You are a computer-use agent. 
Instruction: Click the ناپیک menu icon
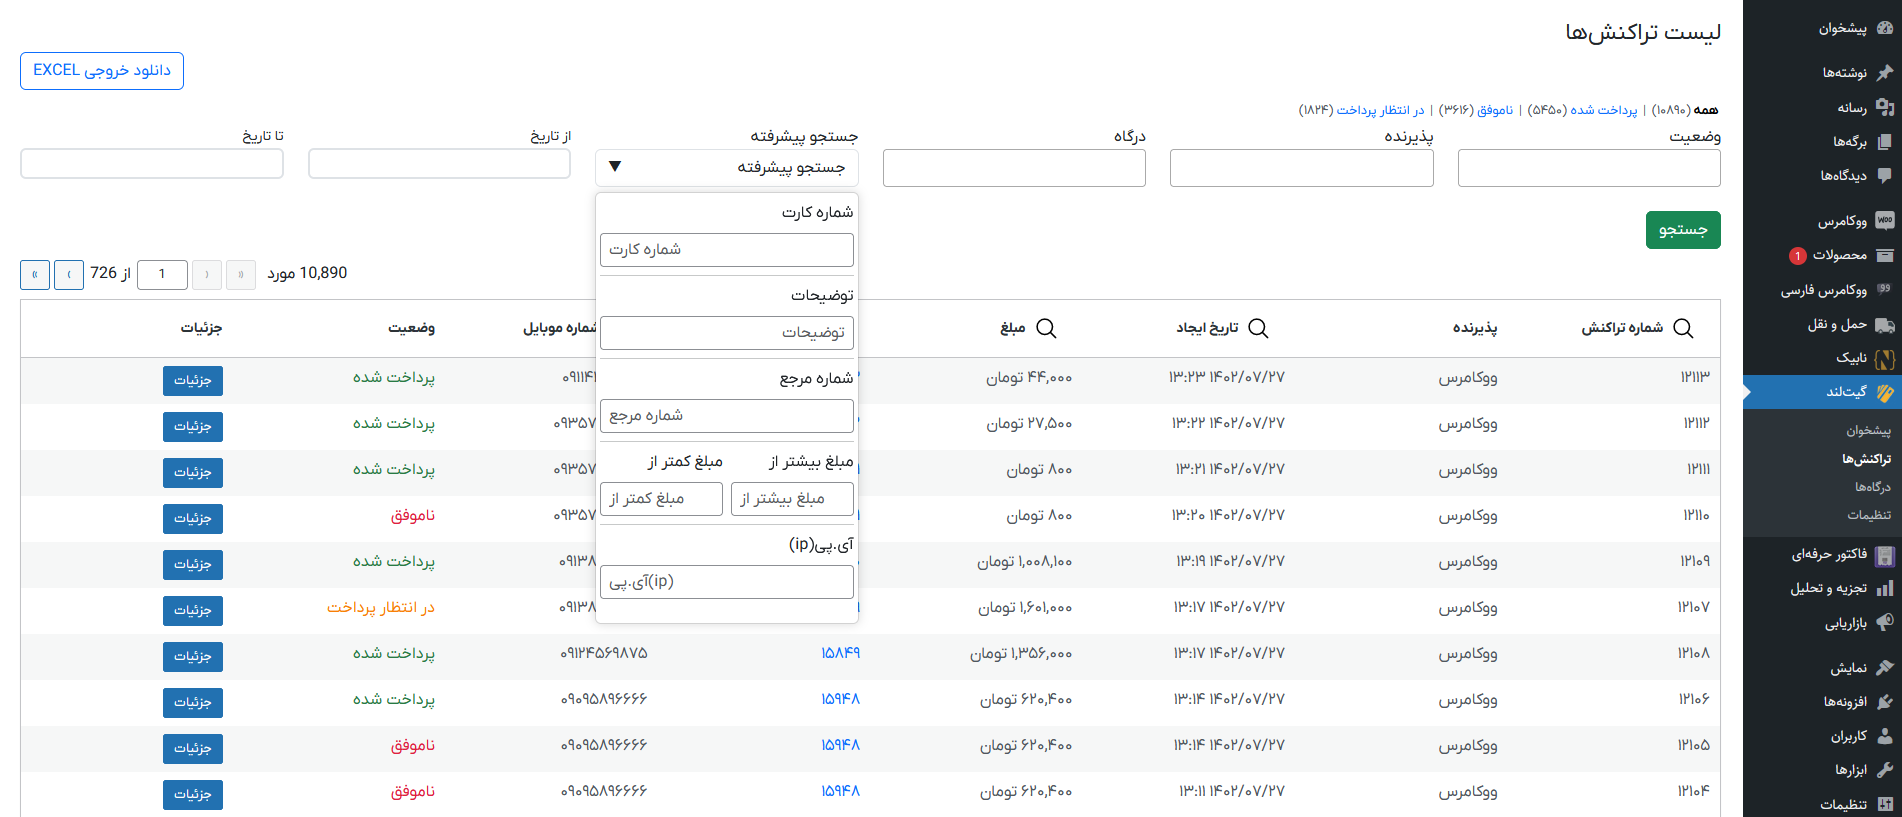coord(1884,358)
